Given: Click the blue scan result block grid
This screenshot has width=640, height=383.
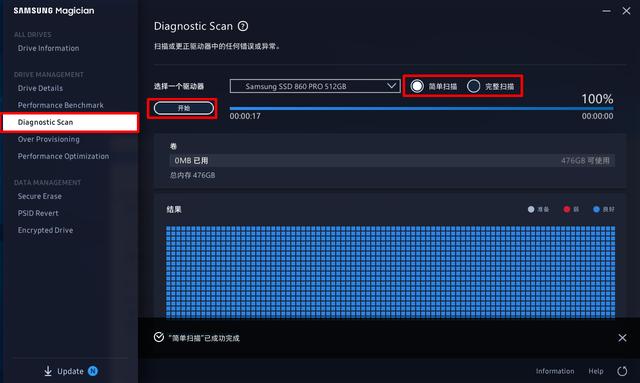Looking at the screenshot, I should (390, 272).
